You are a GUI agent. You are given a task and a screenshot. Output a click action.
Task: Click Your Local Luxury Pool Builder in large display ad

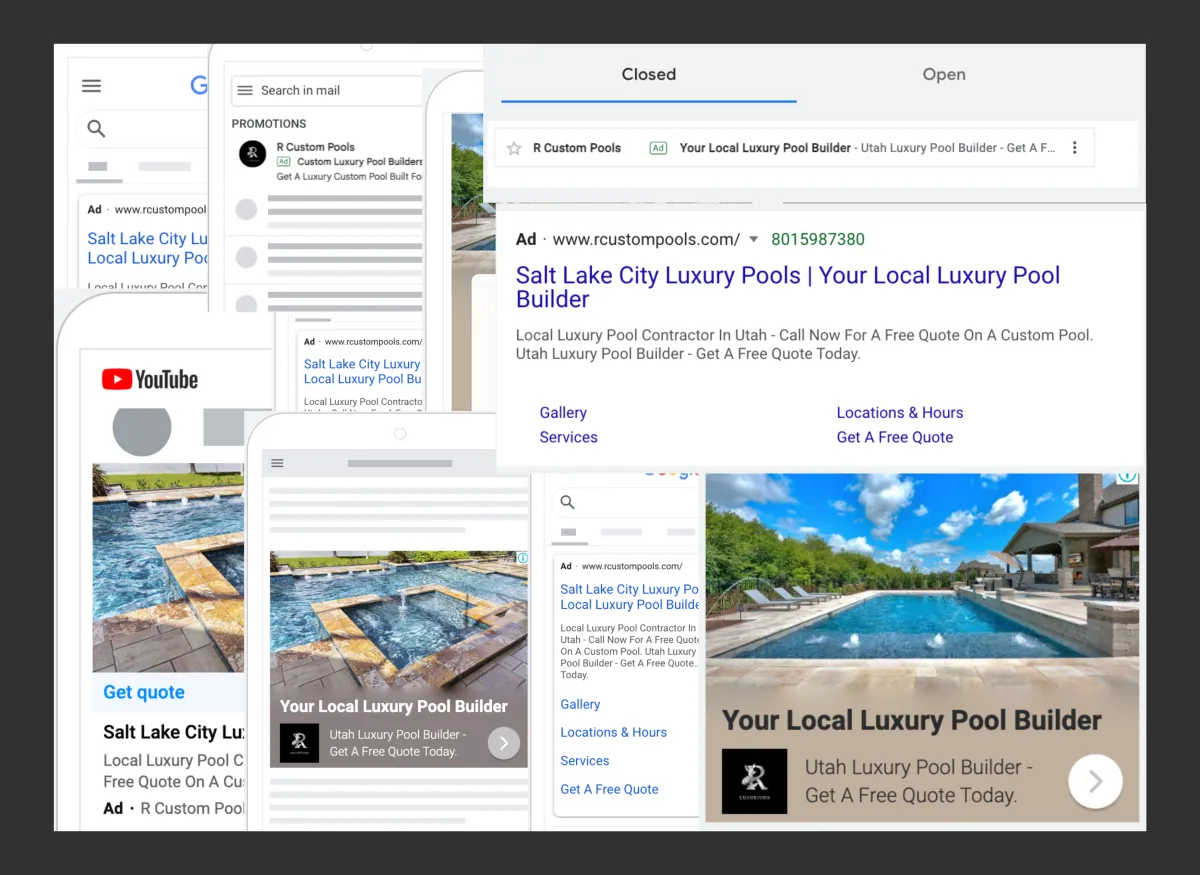911,720
